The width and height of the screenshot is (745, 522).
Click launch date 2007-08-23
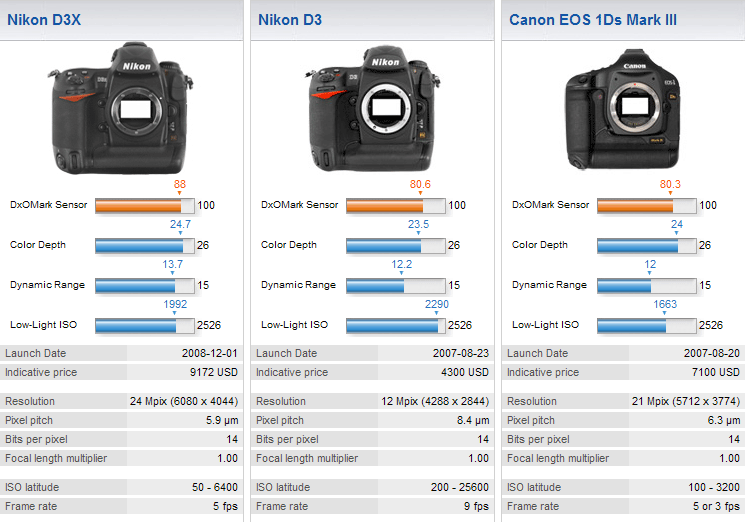[460, 353]
